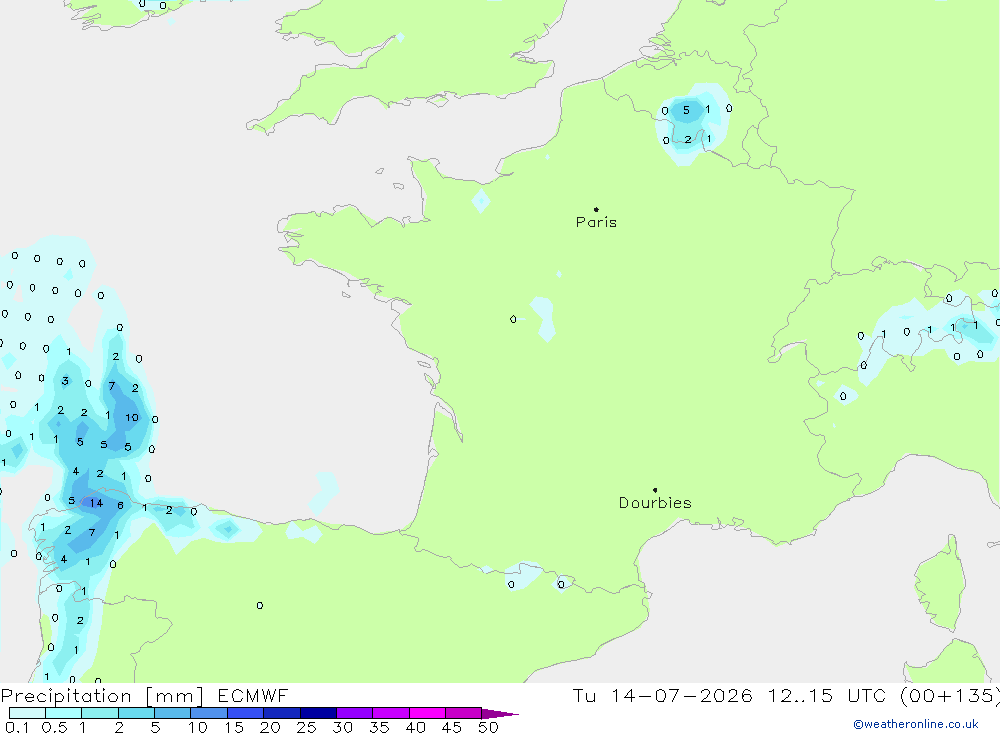Click the 5 mm value over Belgium

click(x=686, y=110)
